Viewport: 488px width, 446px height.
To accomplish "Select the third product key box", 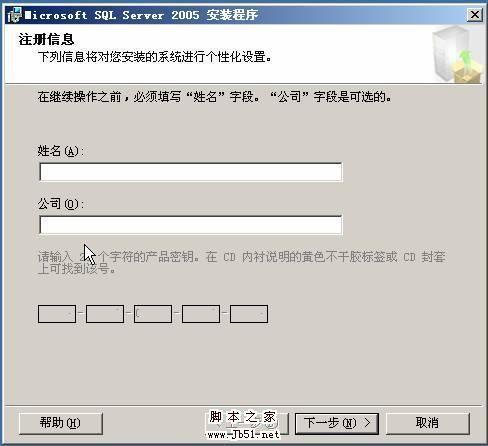I will 153,314.
